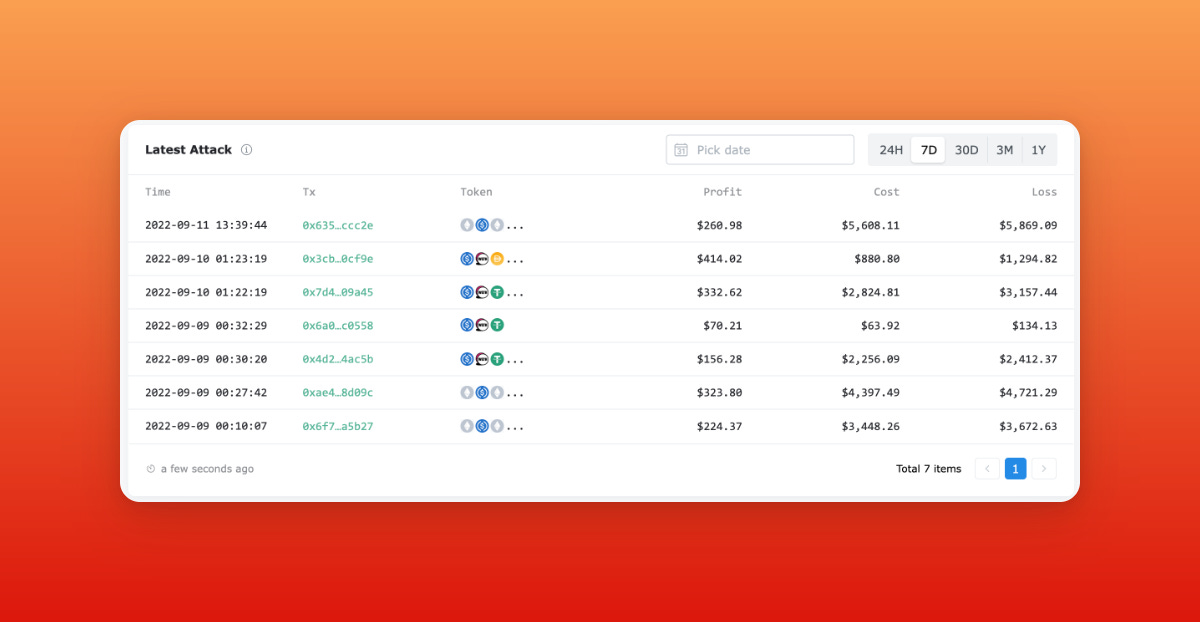Image resolution: width=1200 pixels, height=622 pixels.
Task: Click the loss value $1,294.82
Action: point(1028,259)
